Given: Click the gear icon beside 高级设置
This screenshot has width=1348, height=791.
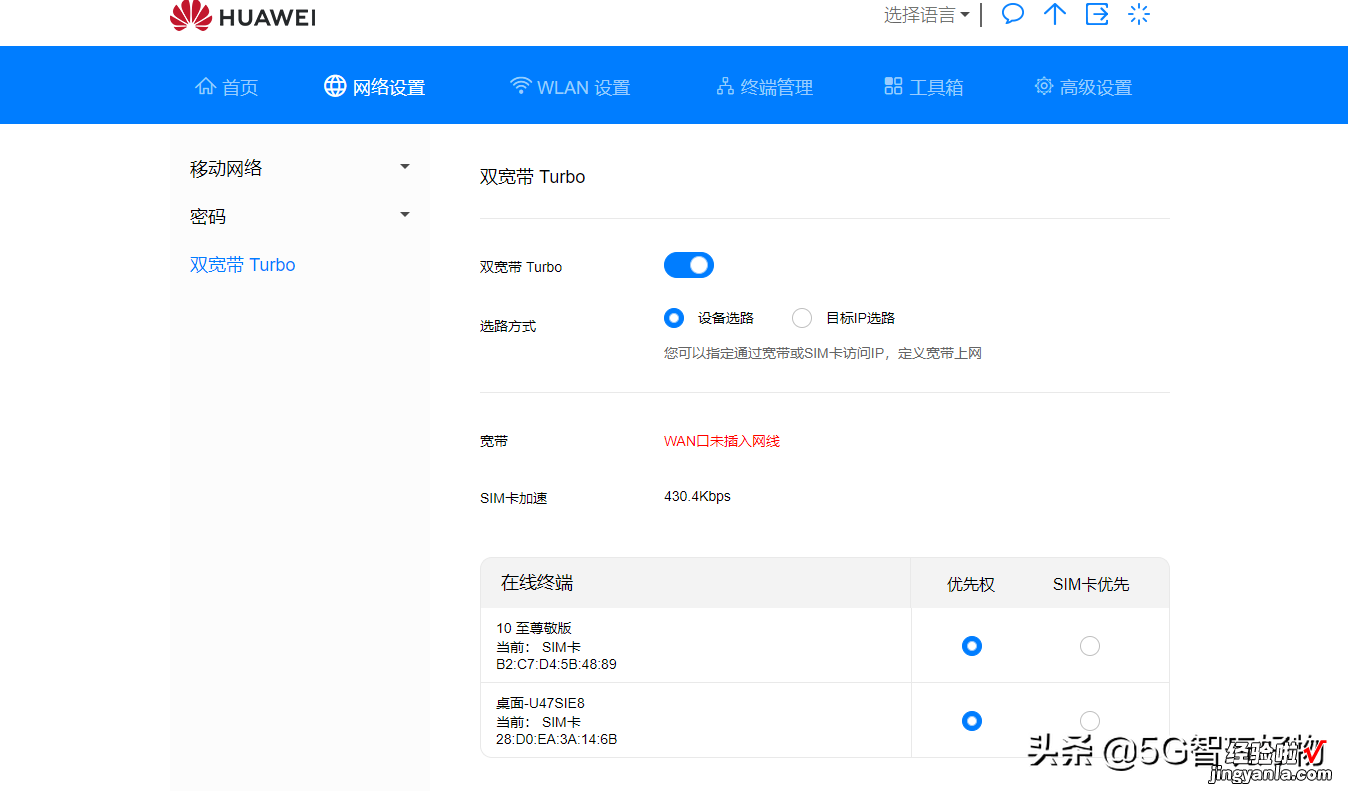Looking at the screenshot, I should tap(1044, 86).
